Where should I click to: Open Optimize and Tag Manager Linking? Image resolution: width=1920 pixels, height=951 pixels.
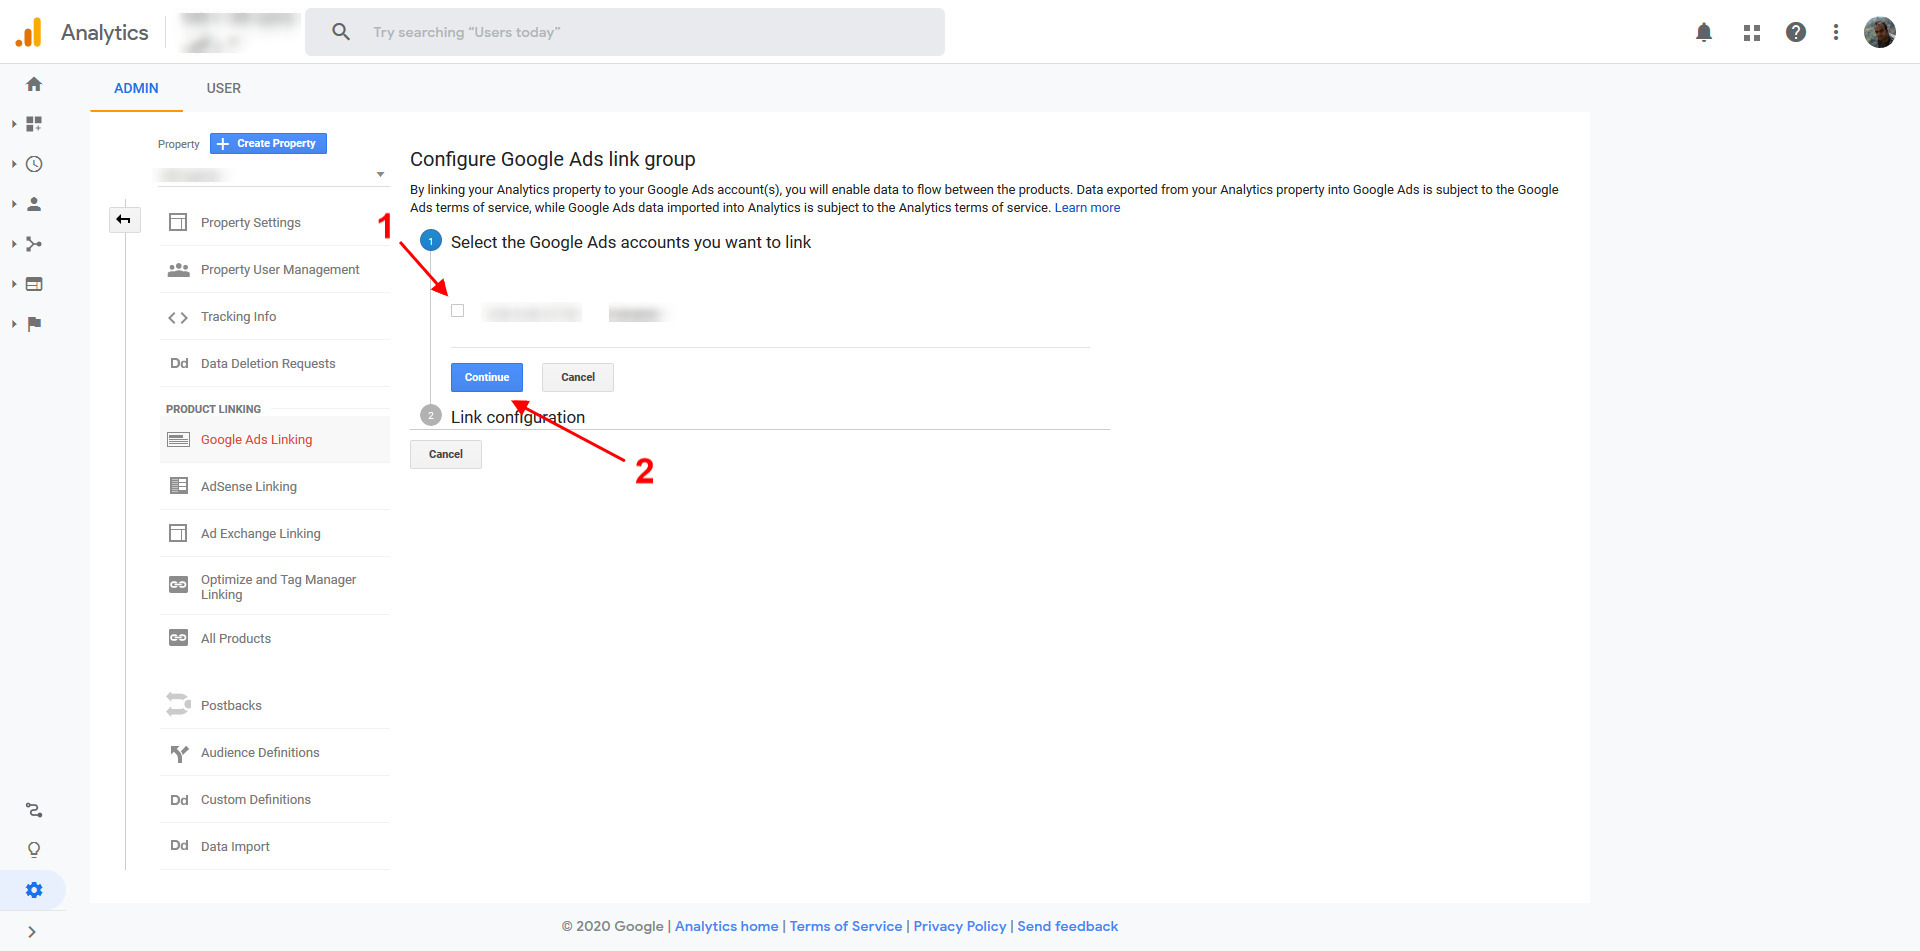click(x=275, y=586)
